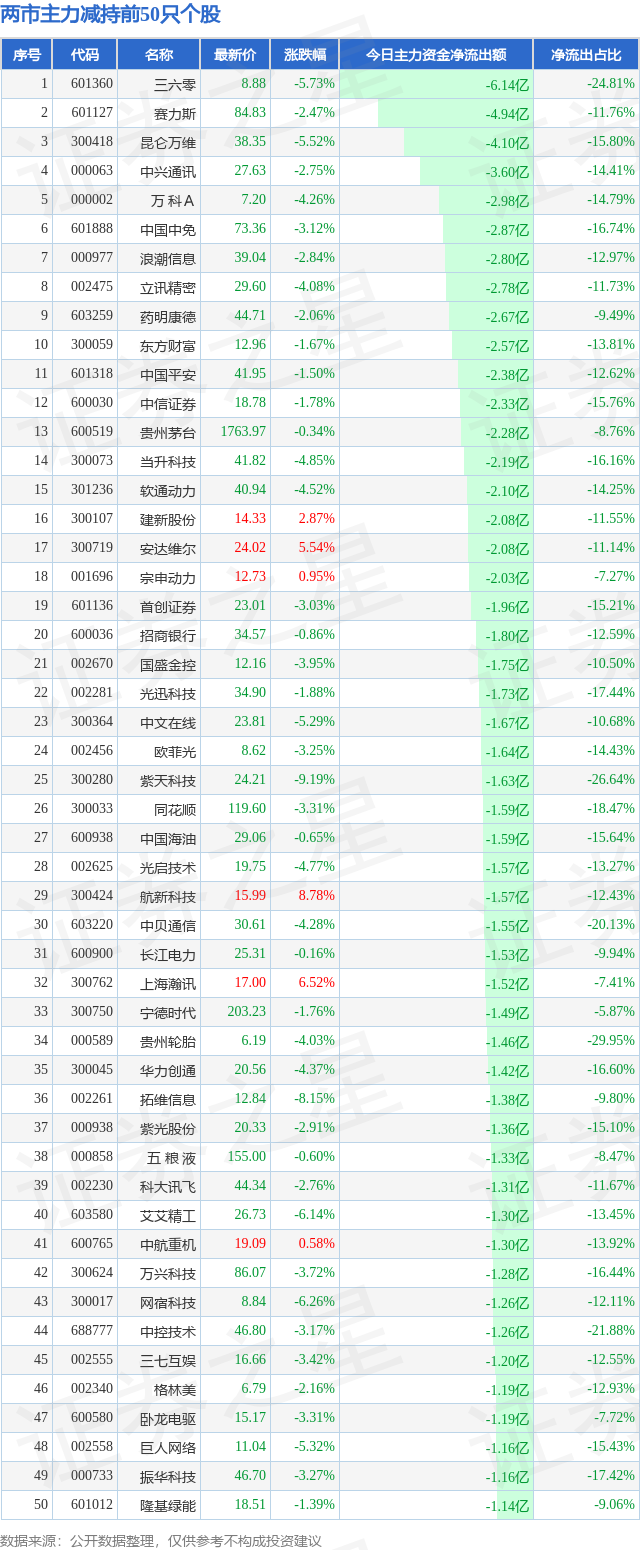
Task: Select stock name 万兴科技
Action: 168,1273
